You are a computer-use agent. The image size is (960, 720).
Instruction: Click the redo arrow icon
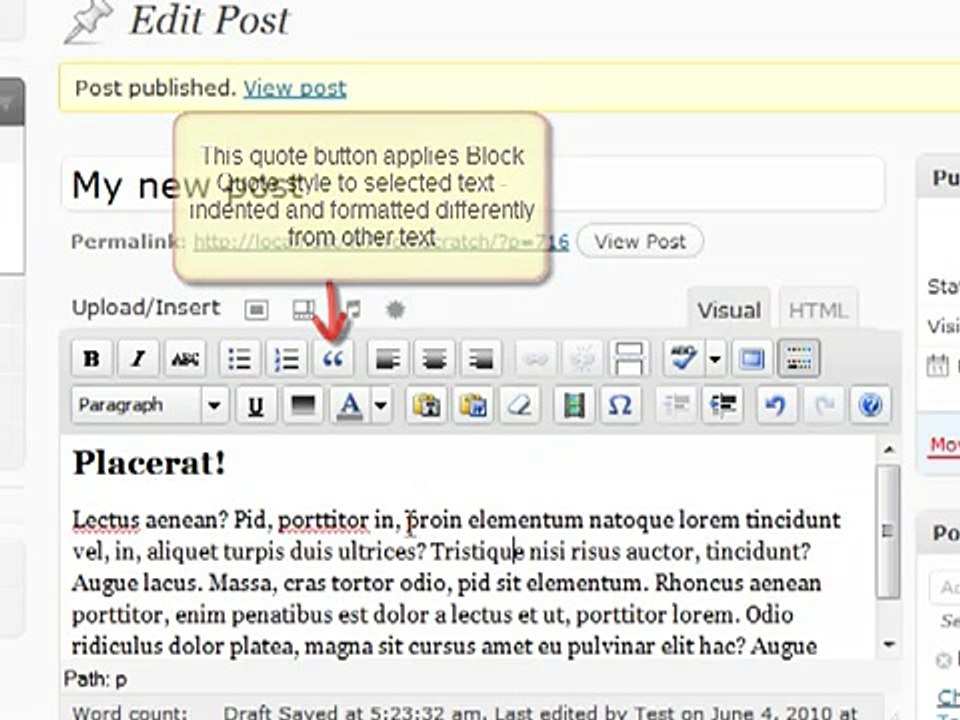[x=823, y=405]
